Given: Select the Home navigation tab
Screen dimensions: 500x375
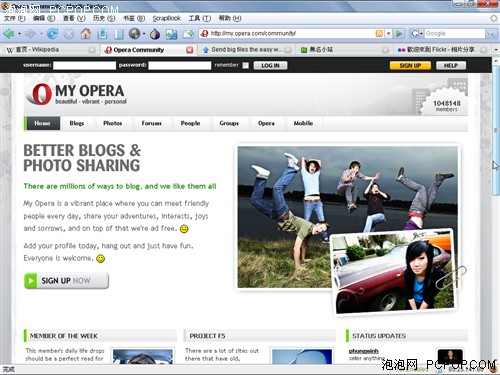Looking at the screenshot, I should coord(42,123).
